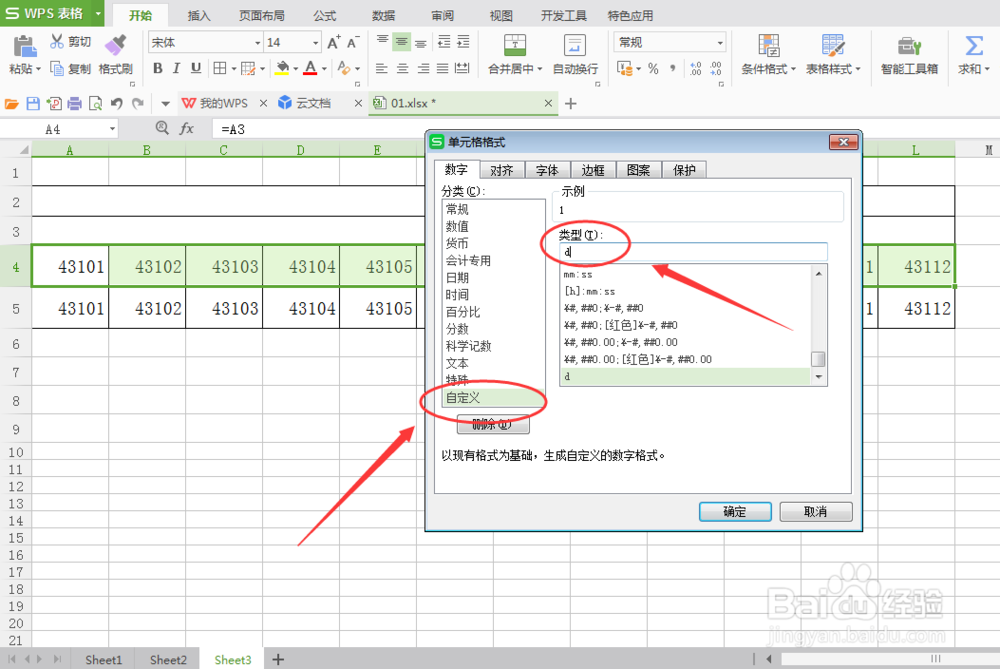Viewport: 1000px width, 669px height.
Task: Apply underline formatting with the U icon
Action: point(195,67)
